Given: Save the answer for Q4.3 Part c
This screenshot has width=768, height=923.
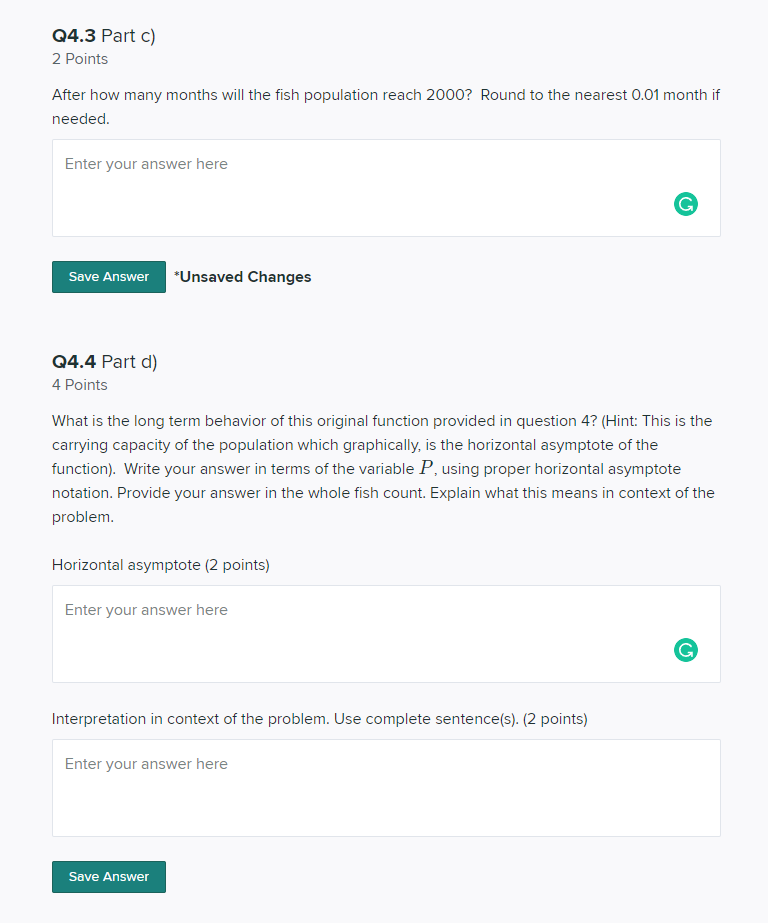Looking at the screenshot, I should tap(109, 277).
